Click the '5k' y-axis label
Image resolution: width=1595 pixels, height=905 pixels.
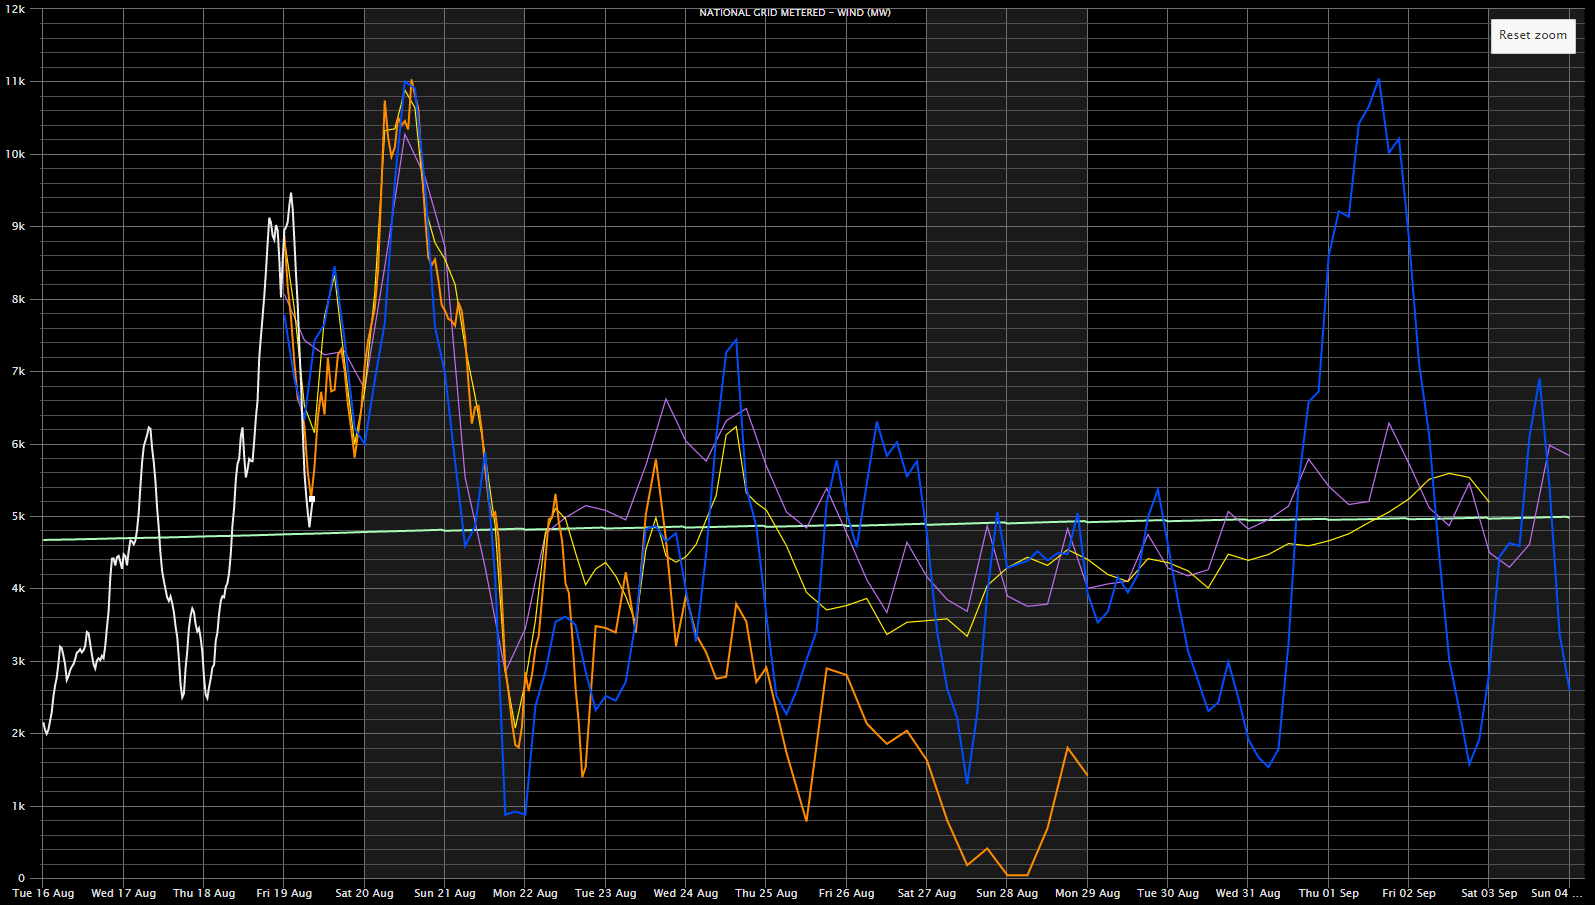pos(18,516)
